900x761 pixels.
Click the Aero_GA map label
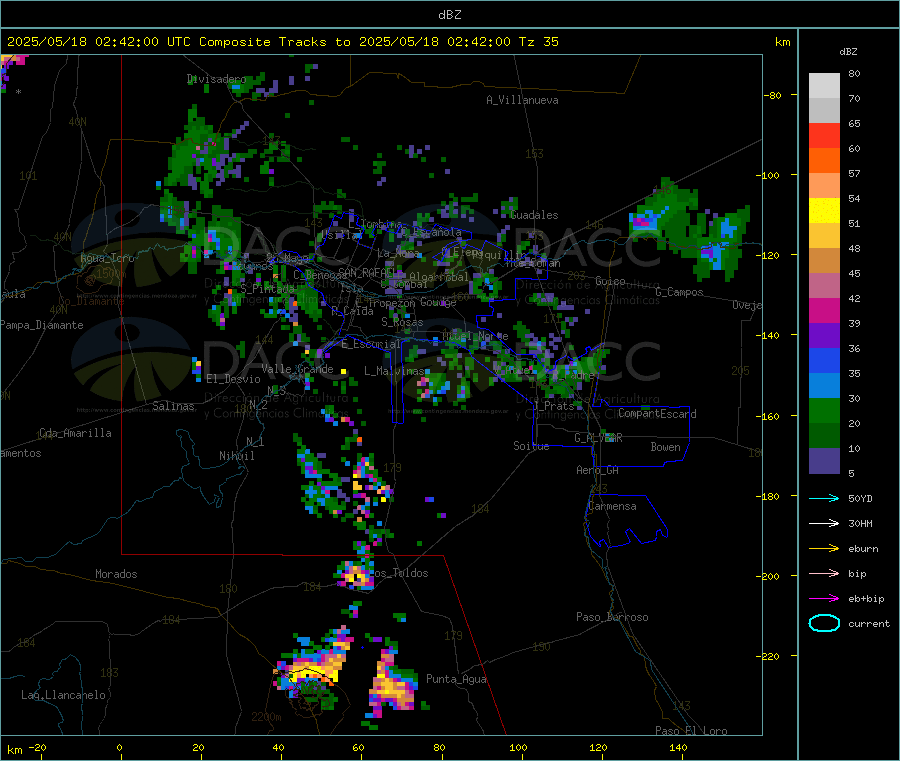click(x=598, y=470)
